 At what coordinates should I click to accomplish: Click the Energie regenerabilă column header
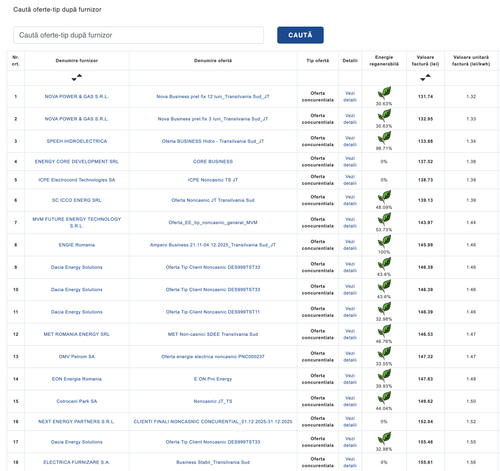click(384, 60)
